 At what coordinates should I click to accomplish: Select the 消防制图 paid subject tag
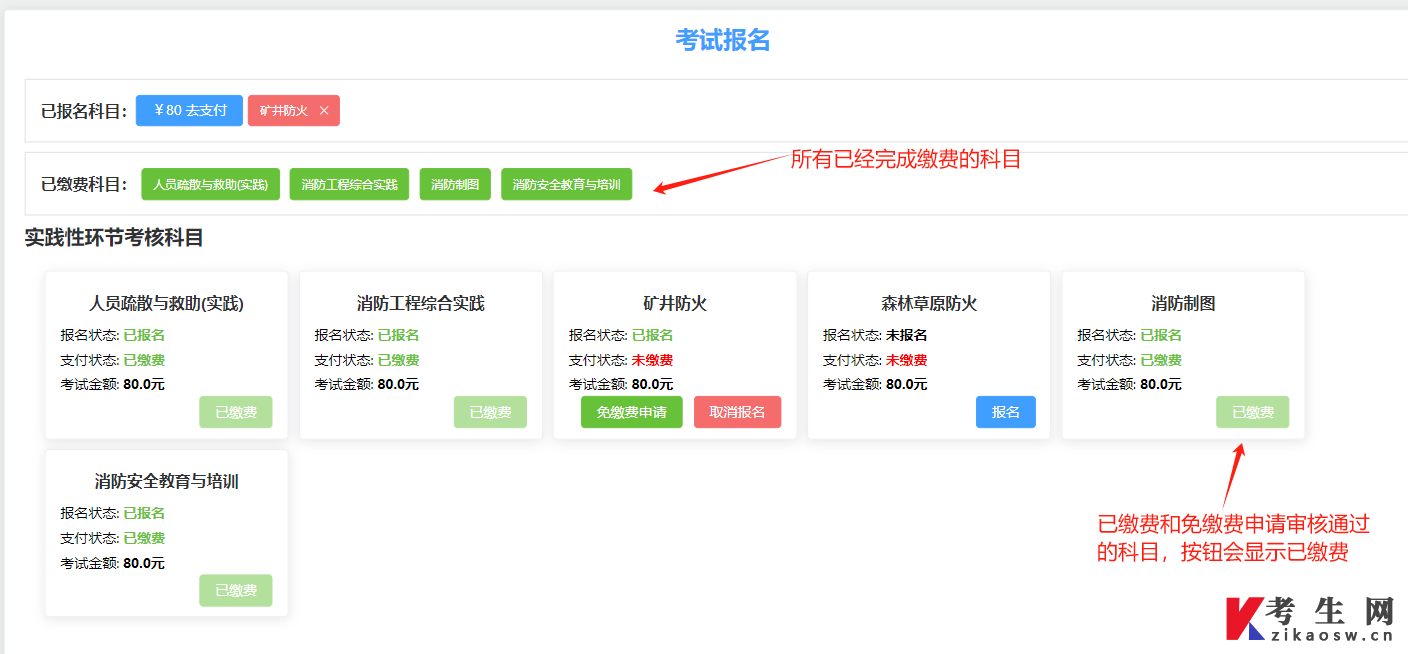point(455,184)
